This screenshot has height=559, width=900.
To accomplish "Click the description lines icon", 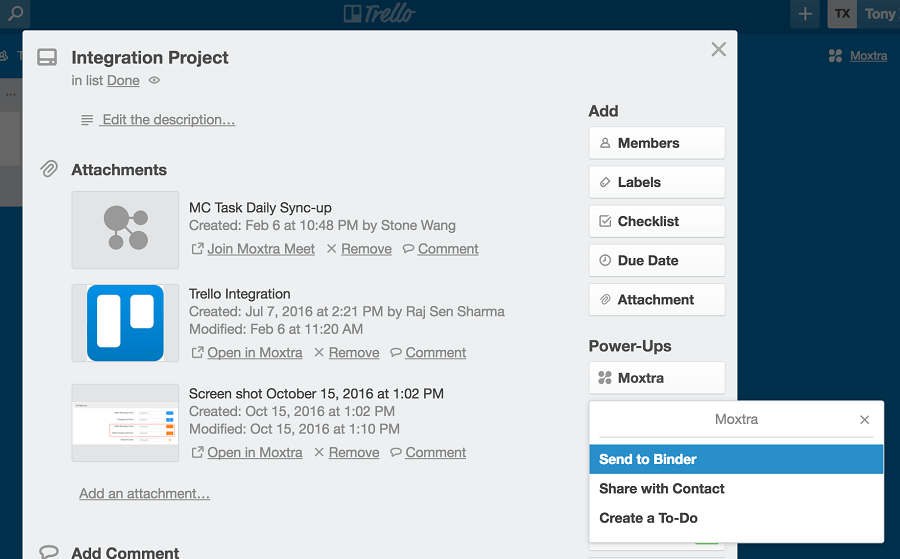I will (87, 120).
